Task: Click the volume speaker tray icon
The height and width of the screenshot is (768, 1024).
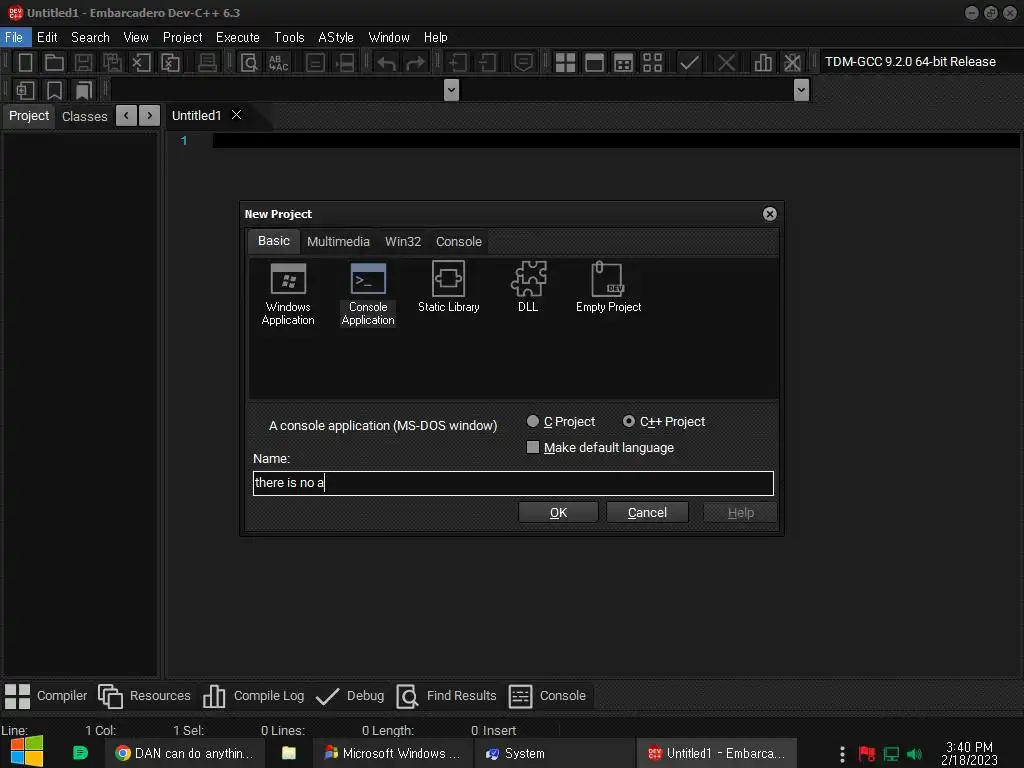Action: (914, 754)
